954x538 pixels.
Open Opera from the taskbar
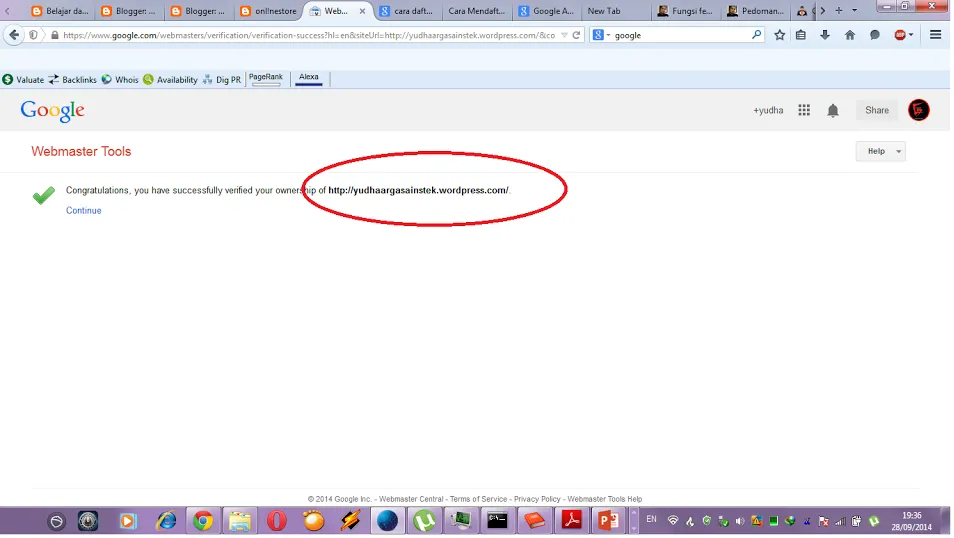(276, 521)
